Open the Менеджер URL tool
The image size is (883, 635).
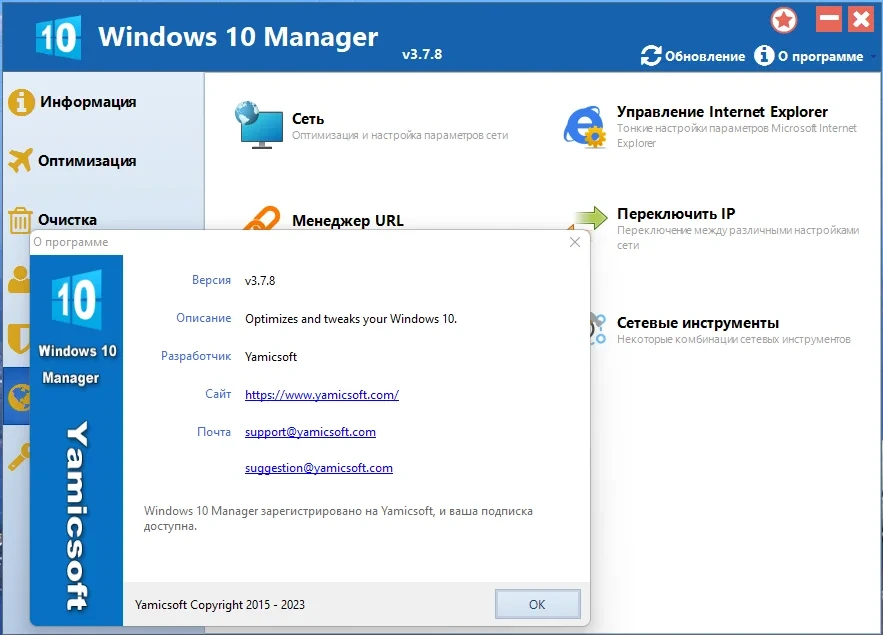347,221
